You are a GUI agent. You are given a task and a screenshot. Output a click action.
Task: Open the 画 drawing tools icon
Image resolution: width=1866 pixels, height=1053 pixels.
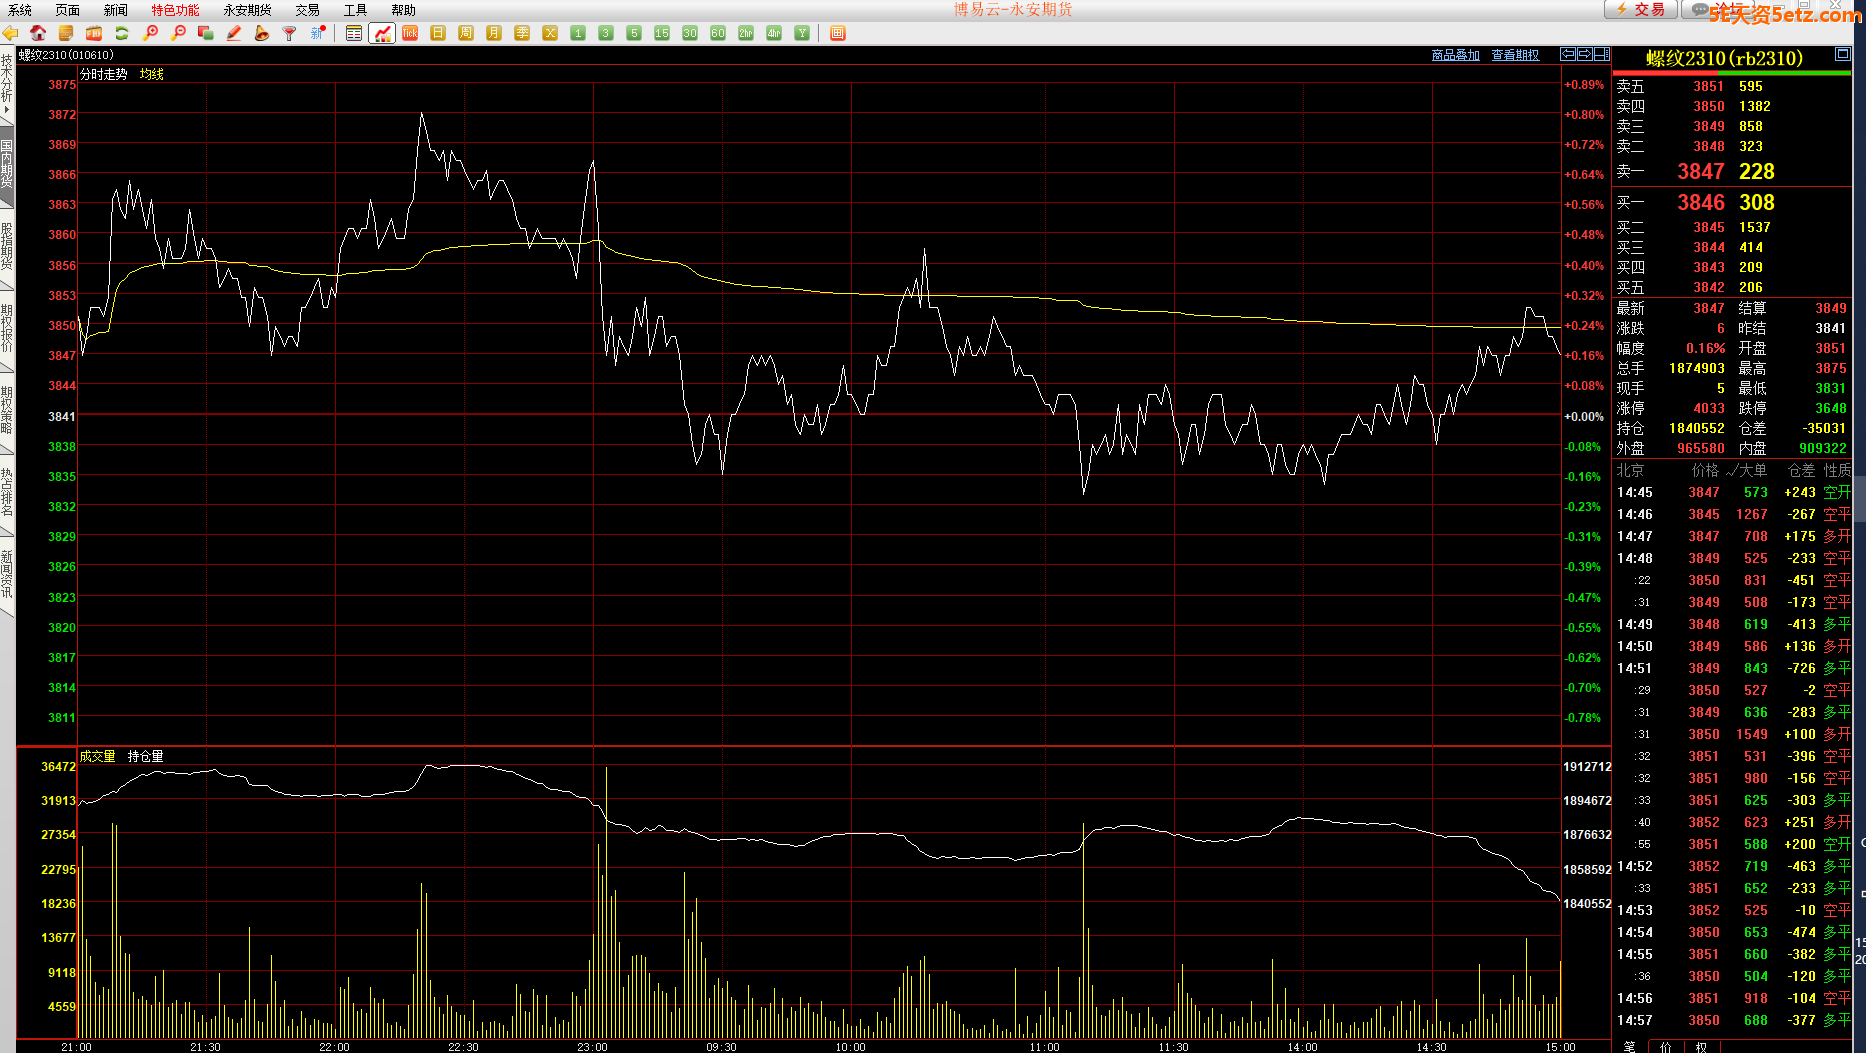point(838,33)
